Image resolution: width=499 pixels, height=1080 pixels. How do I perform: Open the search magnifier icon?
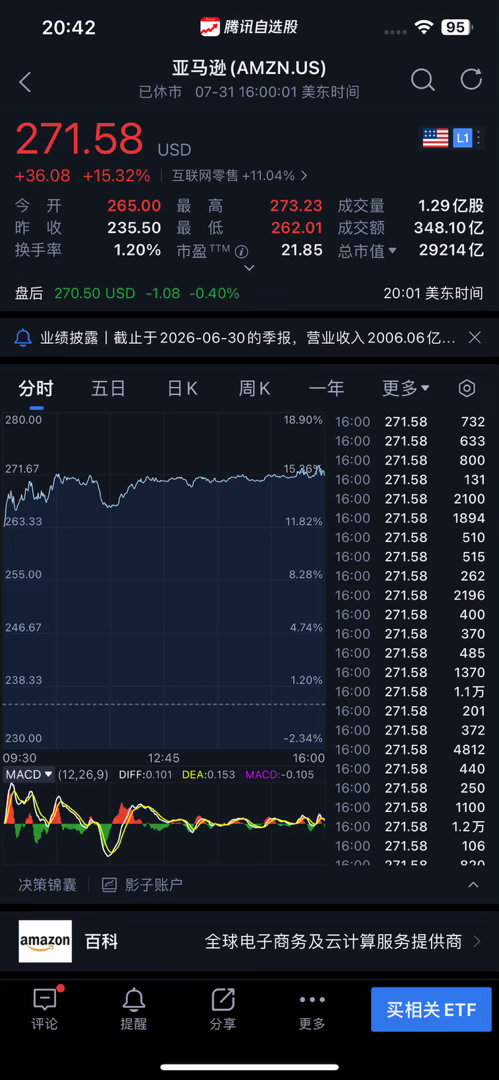click(x=423, y=80)
